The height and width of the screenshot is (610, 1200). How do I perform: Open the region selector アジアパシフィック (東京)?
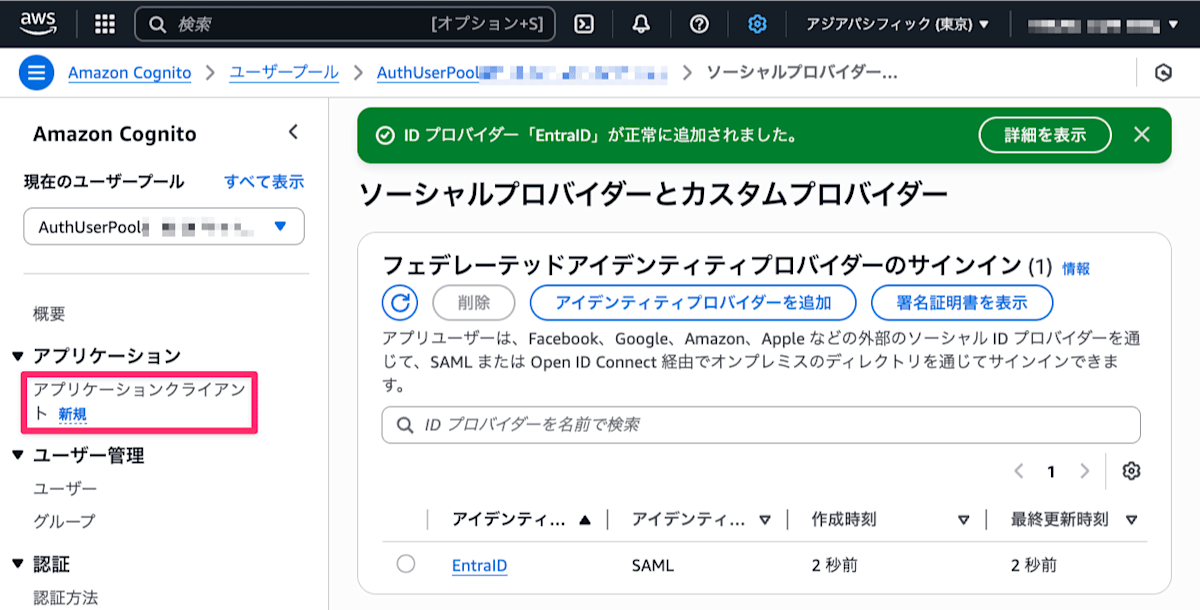tap(897, 24)
